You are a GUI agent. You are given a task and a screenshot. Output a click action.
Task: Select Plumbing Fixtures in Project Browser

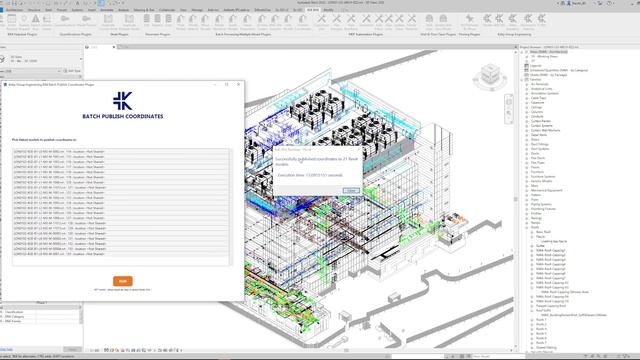543,209
